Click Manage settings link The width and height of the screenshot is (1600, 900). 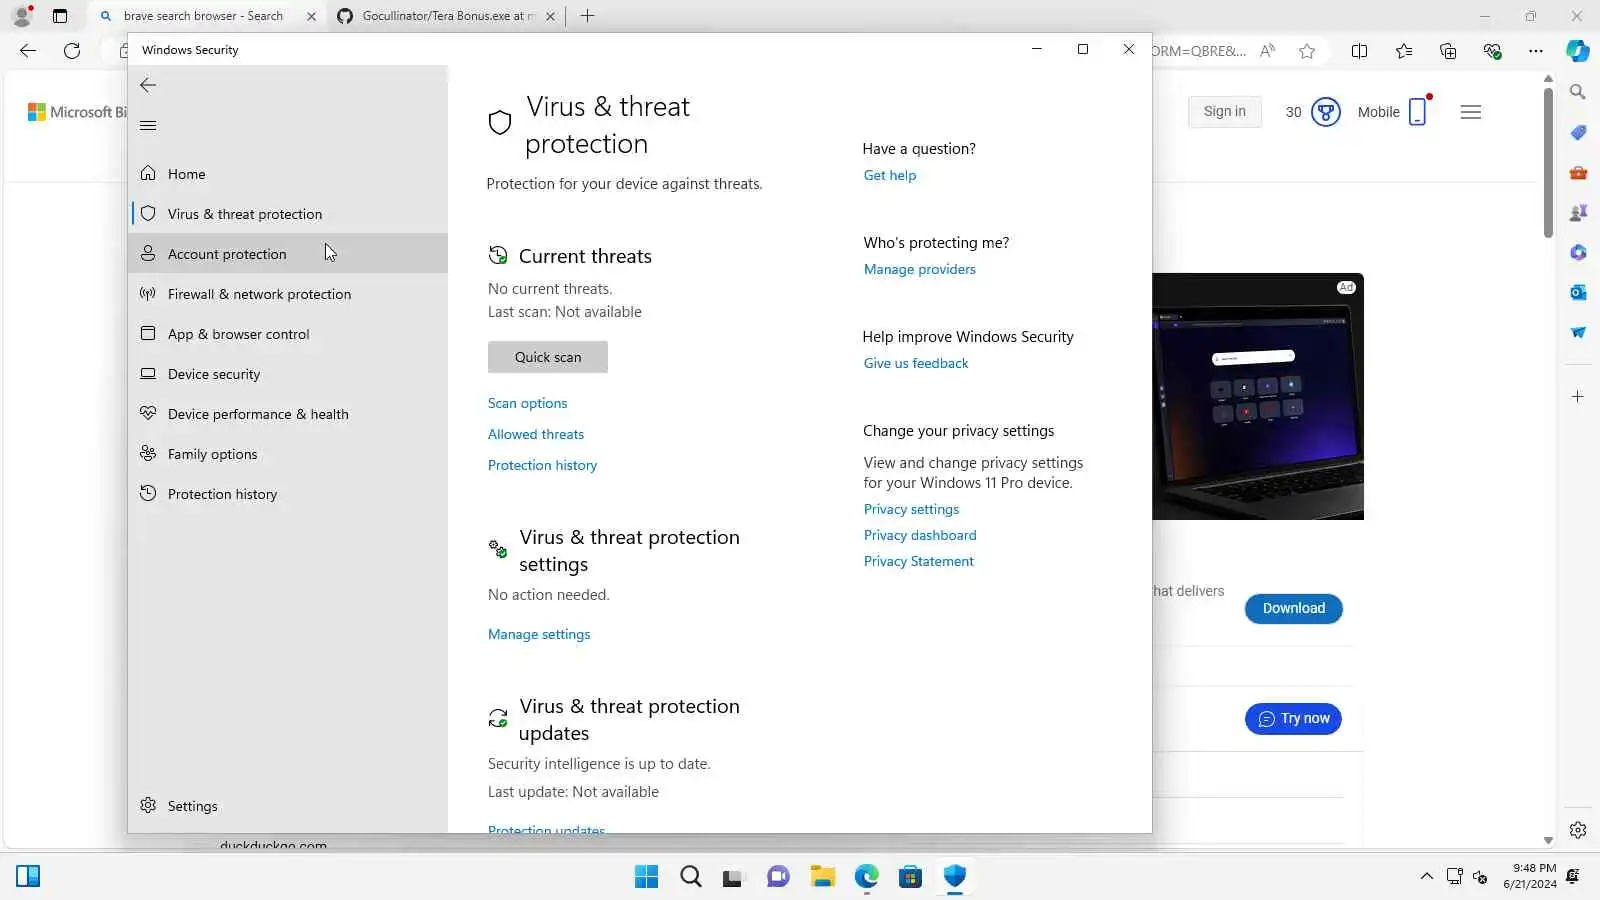[539, 634]
